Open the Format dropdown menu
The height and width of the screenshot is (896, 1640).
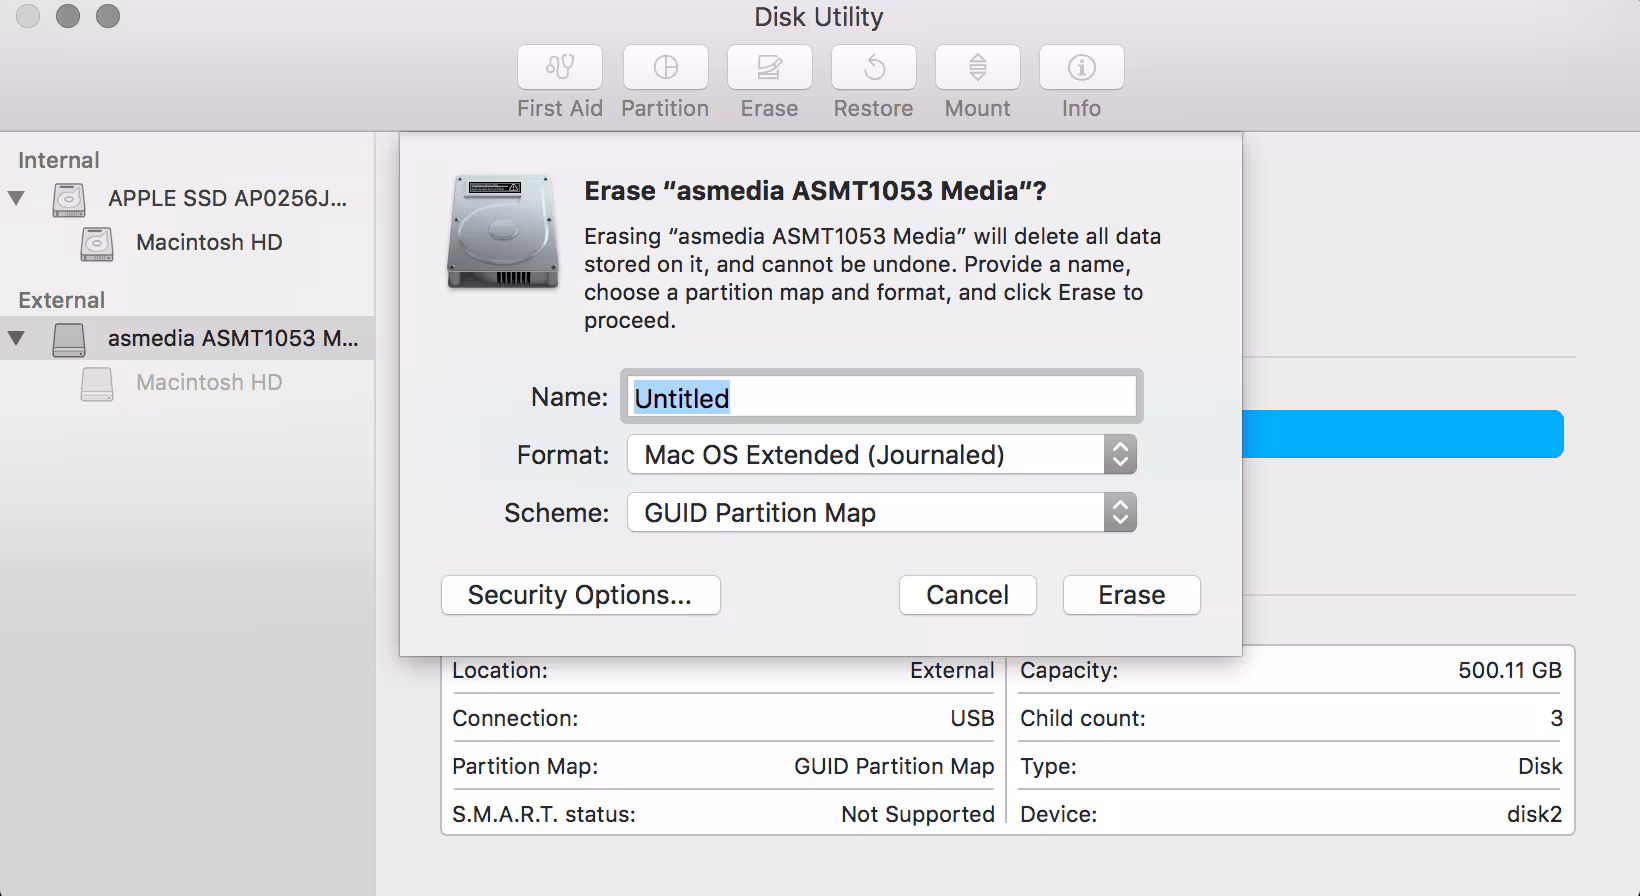(881, 455)
